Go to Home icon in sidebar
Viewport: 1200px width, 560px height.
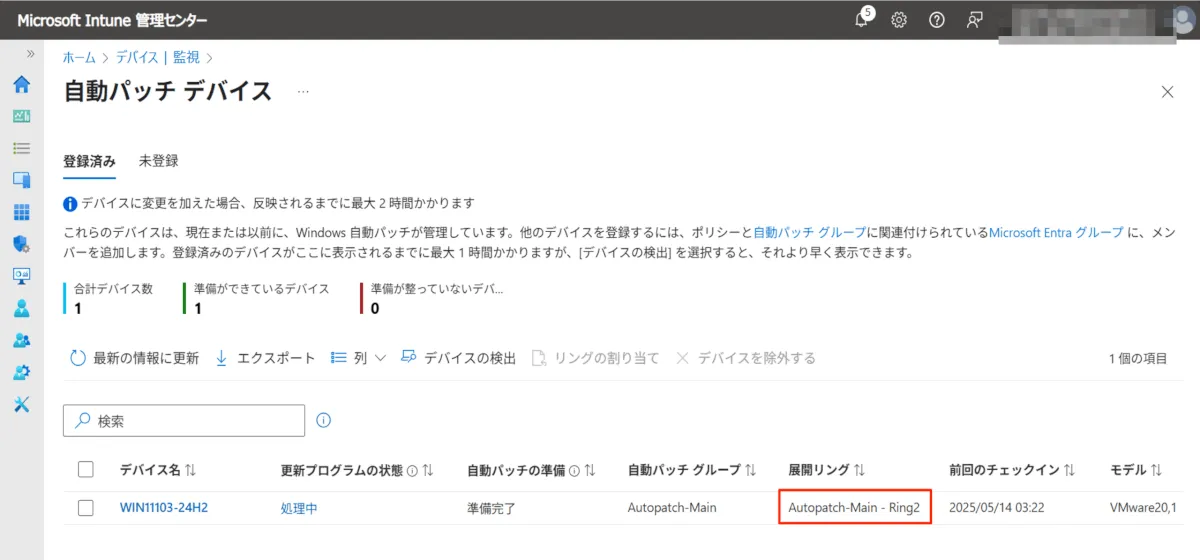(21, 85)
